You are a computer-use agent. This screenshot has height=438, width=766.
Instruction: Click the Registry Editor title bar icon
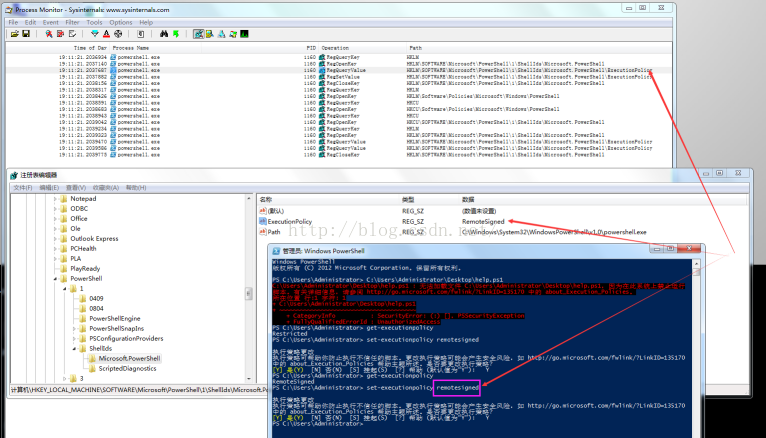pos(14,175)
